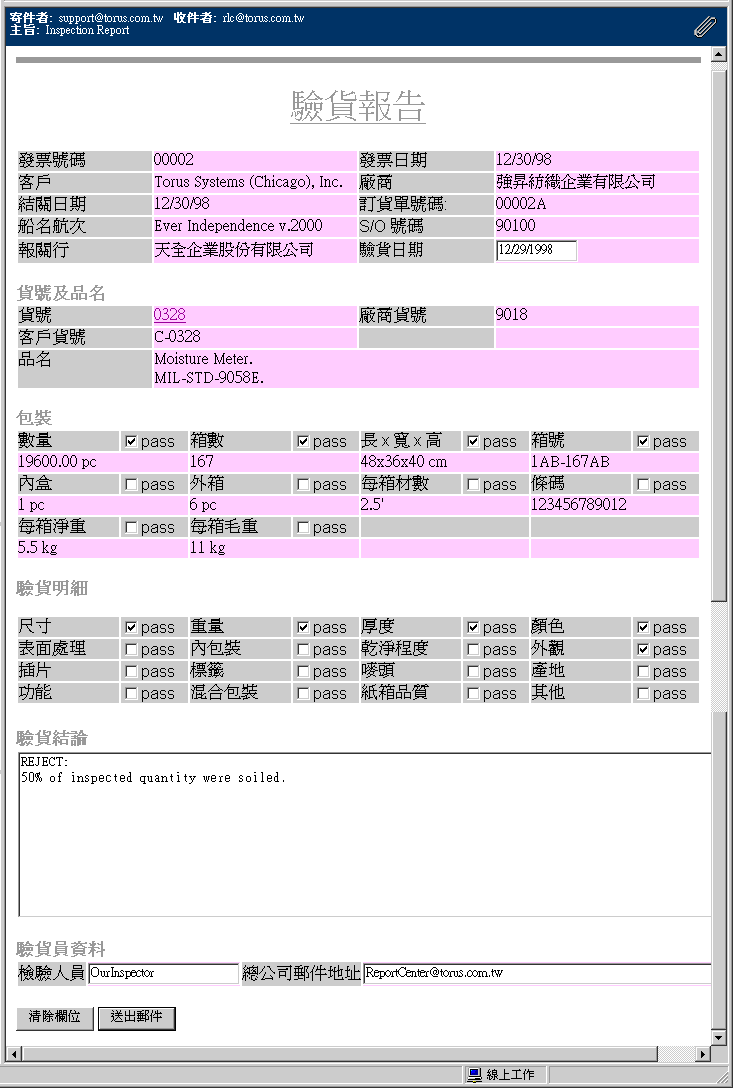Click the 驗貨日期 date field
The image size is (733, 1088).
click(x=537, y=250)
